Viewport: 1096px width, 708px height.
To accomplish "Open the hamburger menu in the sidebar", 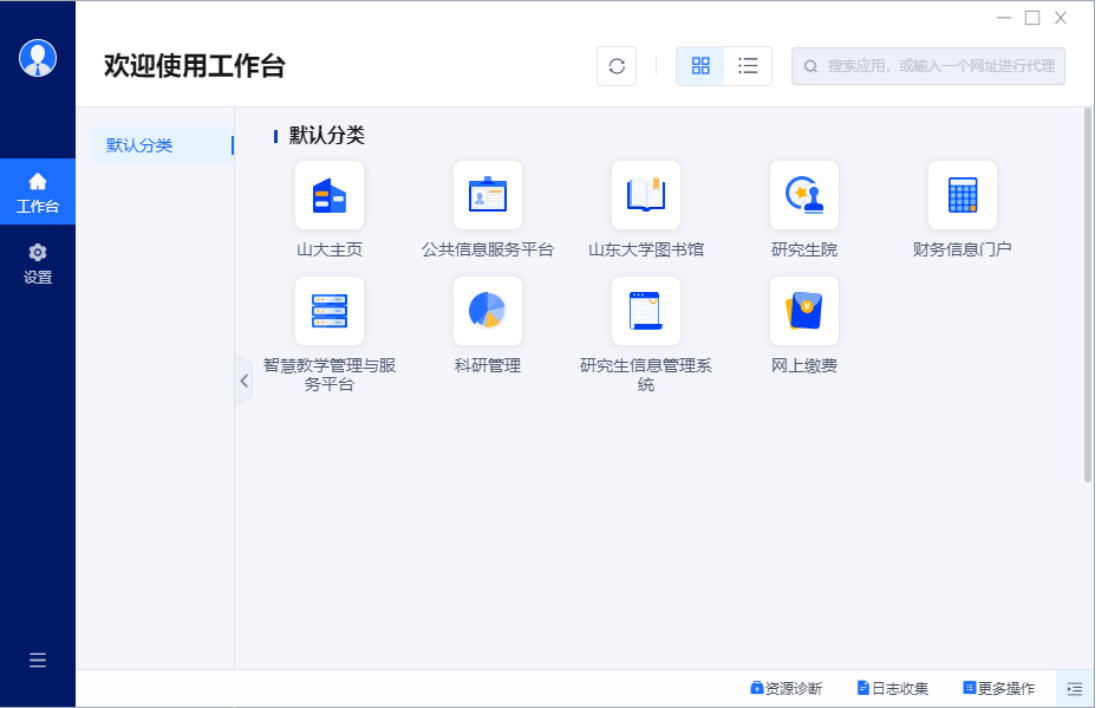I will coord(38,660).
